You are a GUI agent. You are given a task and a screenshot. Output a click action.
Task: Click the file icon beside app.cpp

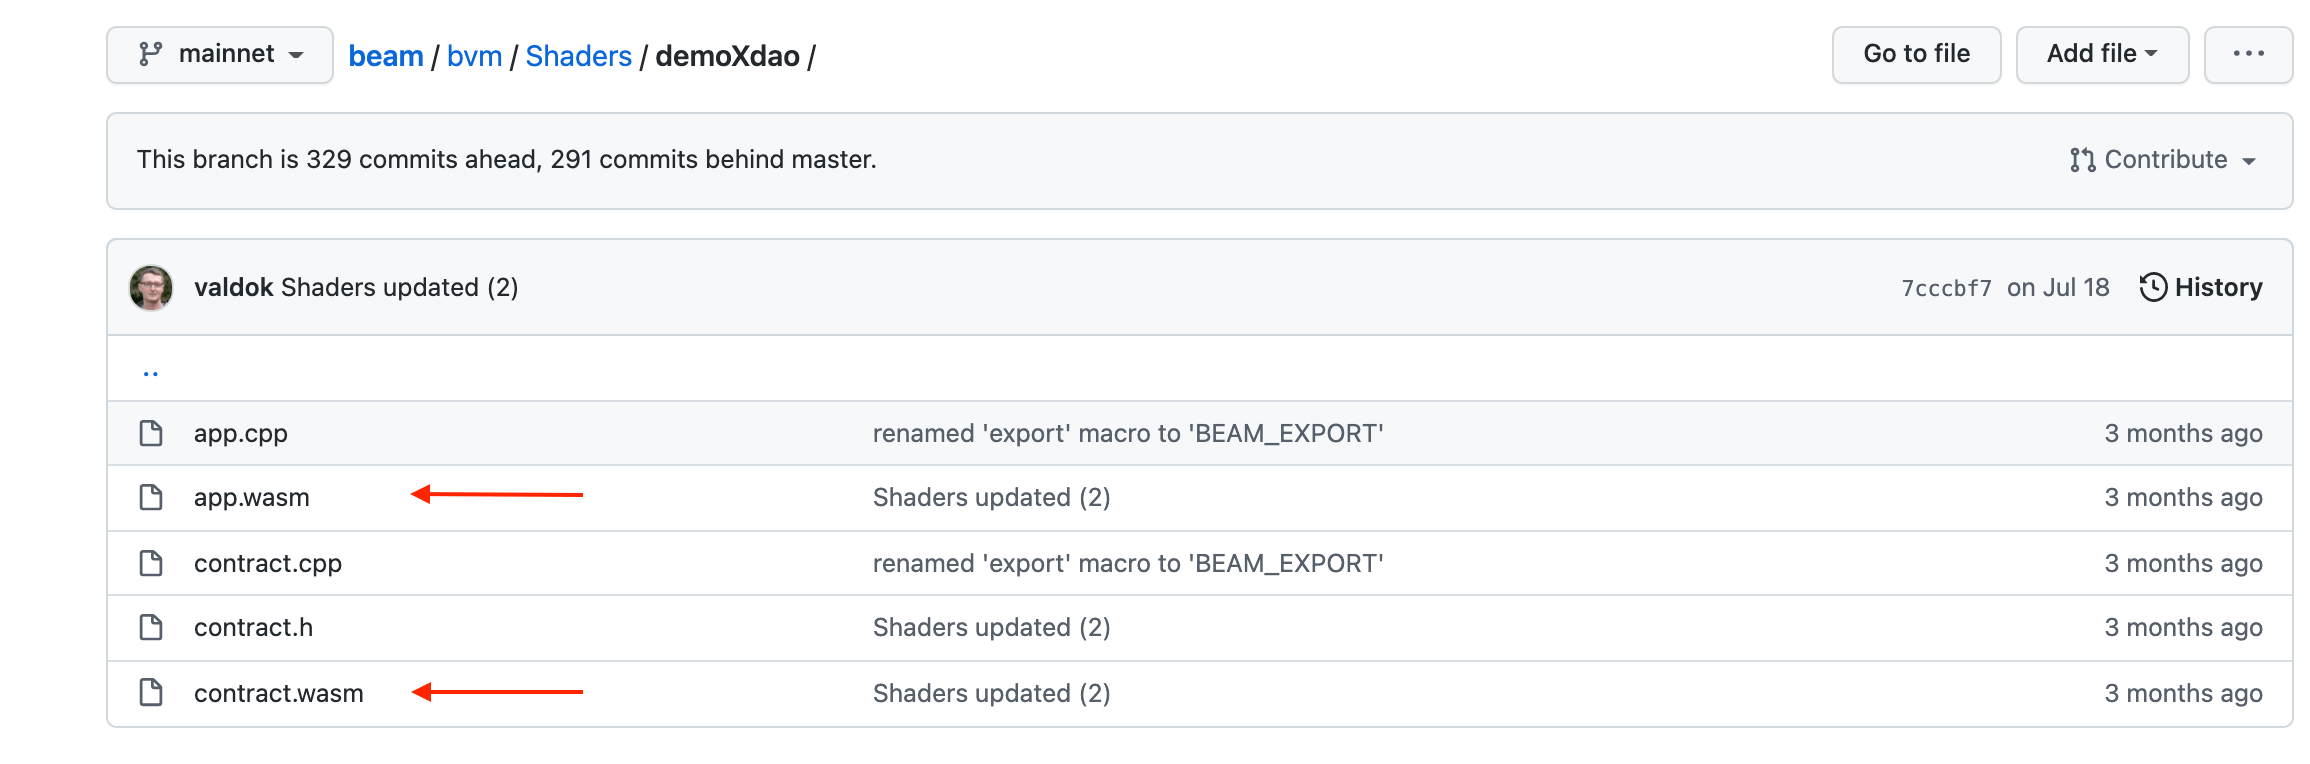point(151,433)
